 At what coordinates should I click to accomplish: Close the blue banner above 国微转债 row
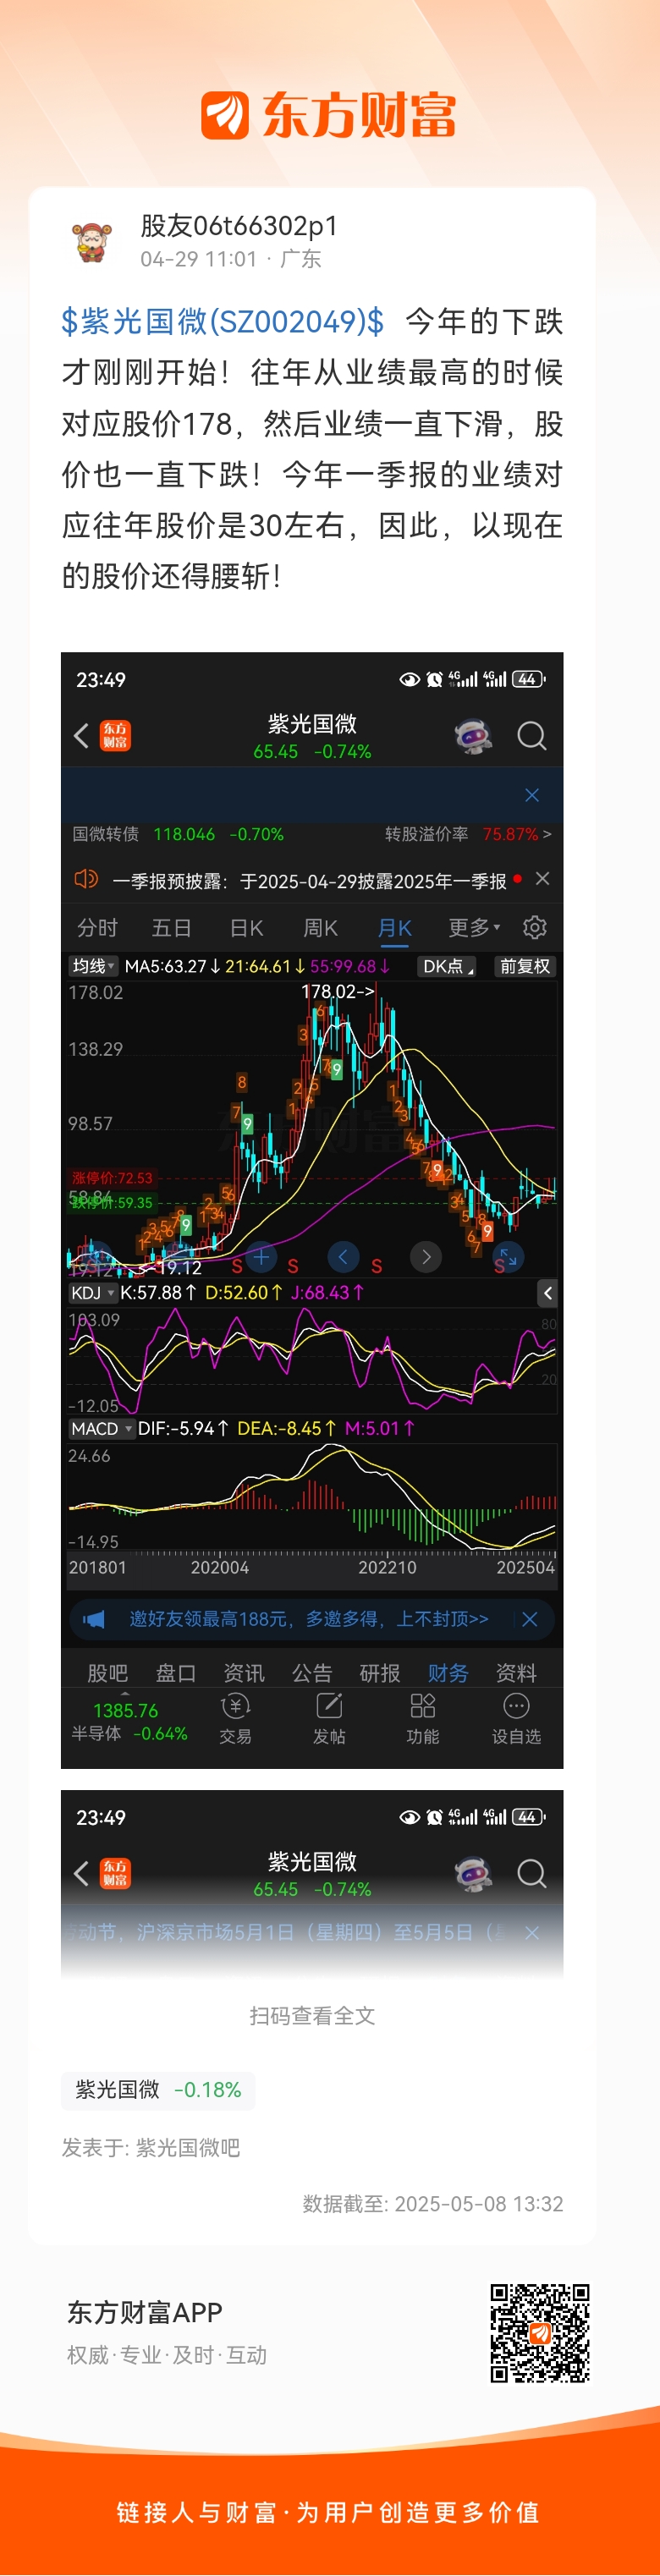[532, 795]
